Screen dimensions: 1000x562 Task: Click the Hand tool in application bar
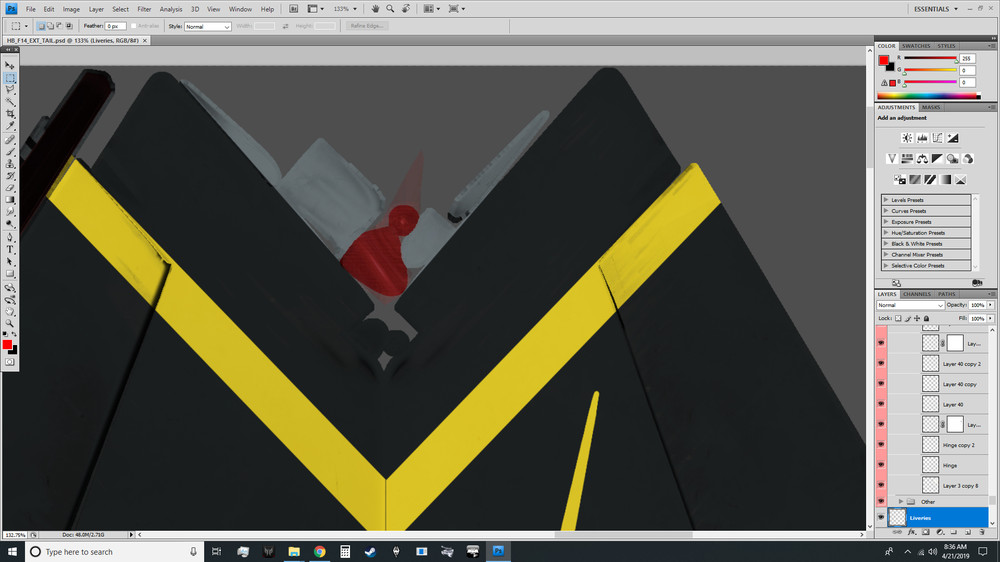(375, 9)
